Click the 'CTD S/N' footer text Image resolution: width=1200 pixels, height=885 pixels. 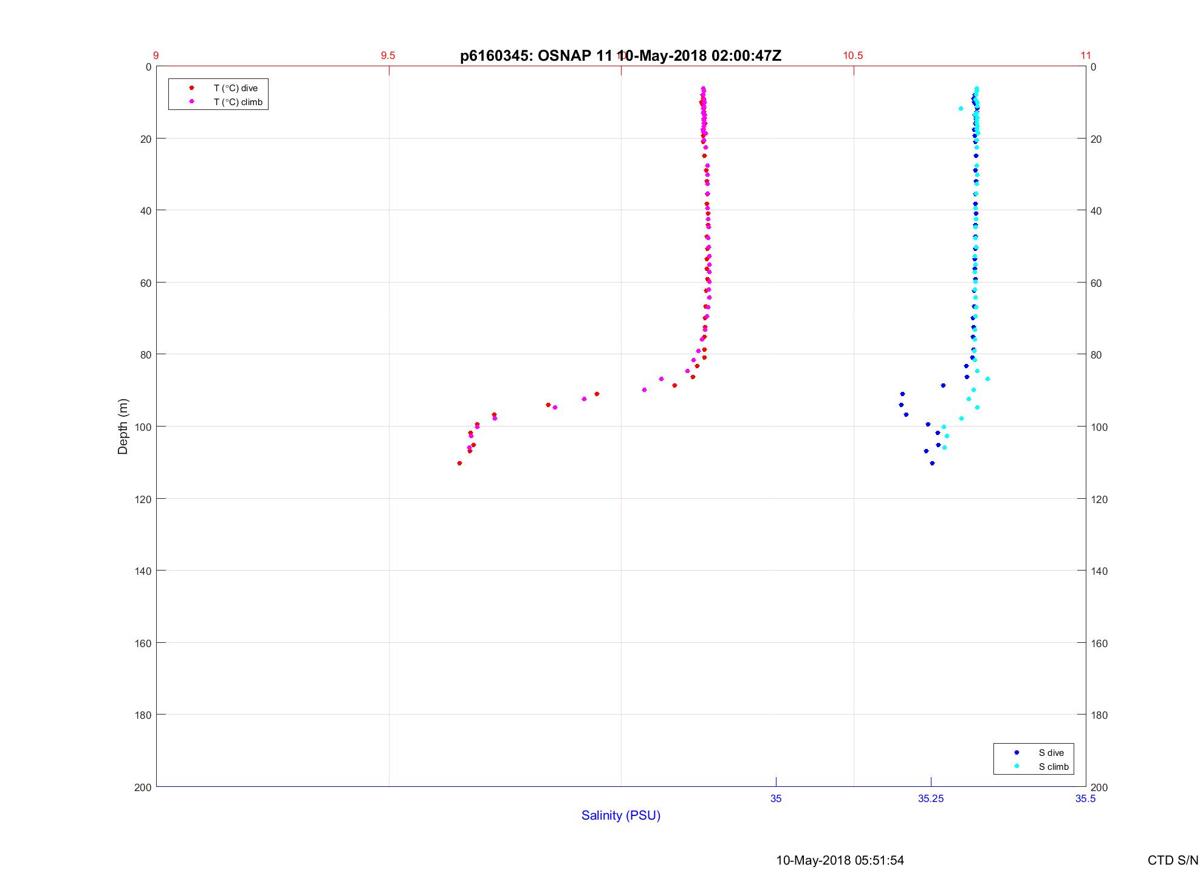(x=1173, y=860)
